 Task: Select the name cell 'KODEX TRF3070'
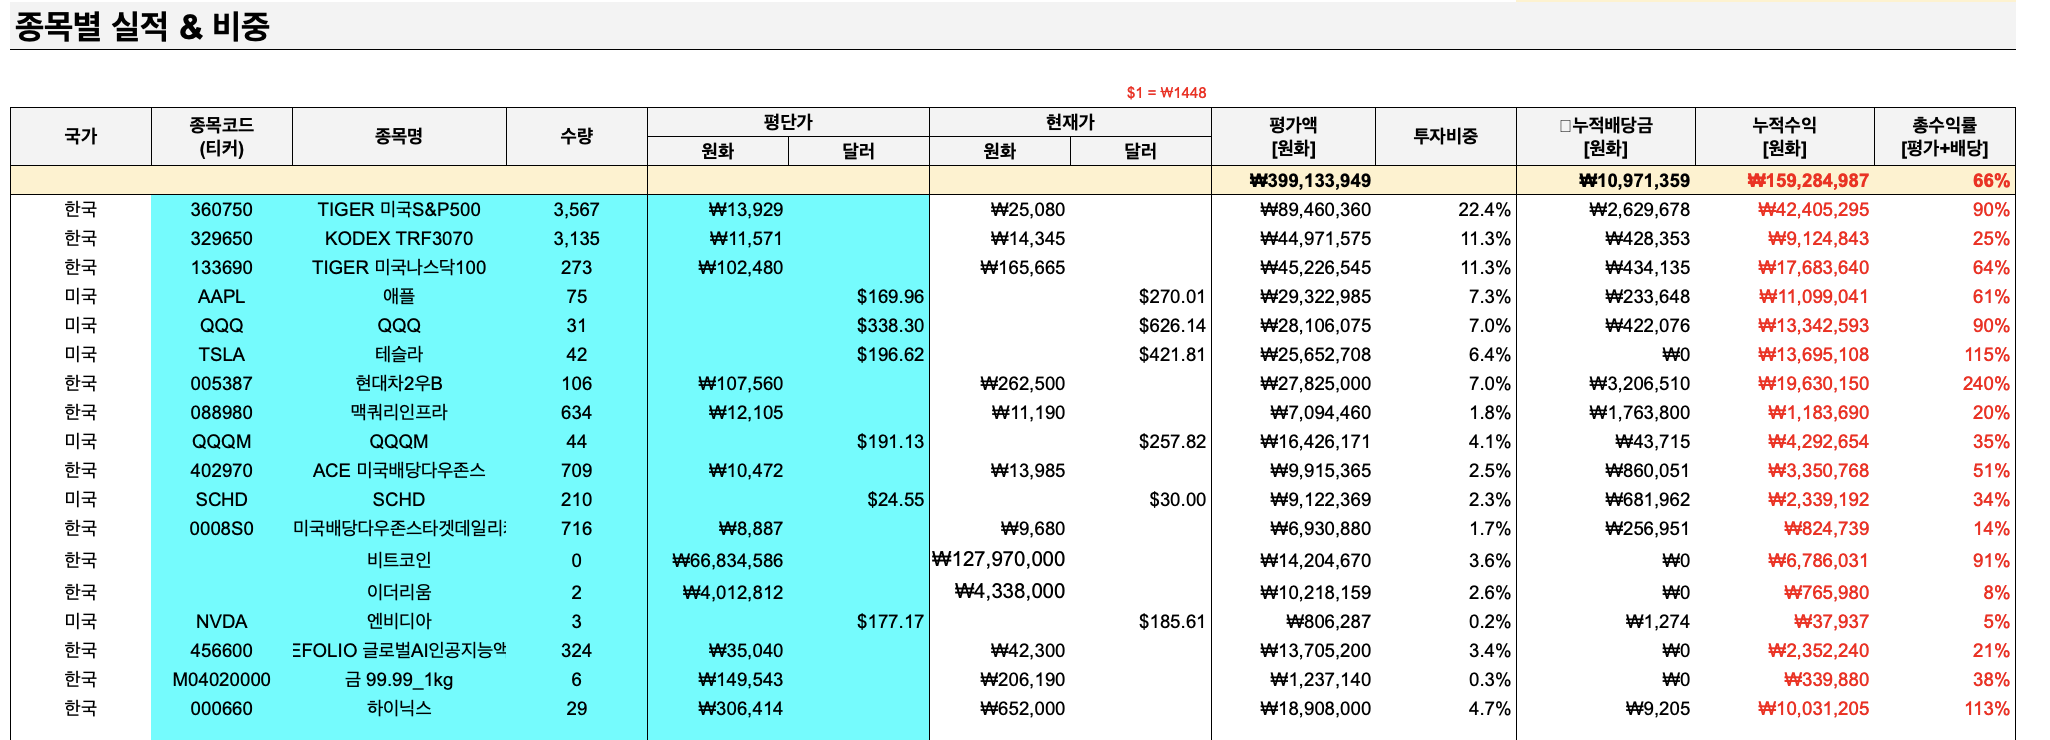pyautogui.click(x=399, y=239)
